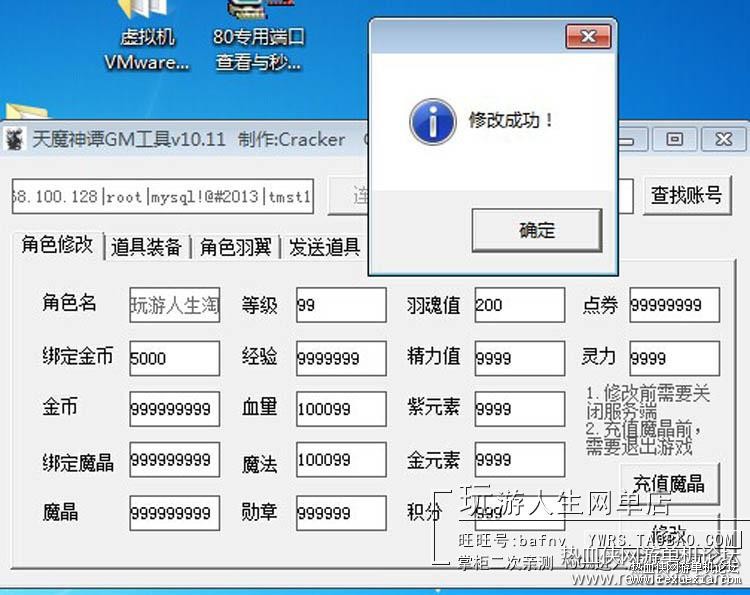Click the blue information icon in the dialog
This screenshot has height=595, width=750.
point(433,121)
